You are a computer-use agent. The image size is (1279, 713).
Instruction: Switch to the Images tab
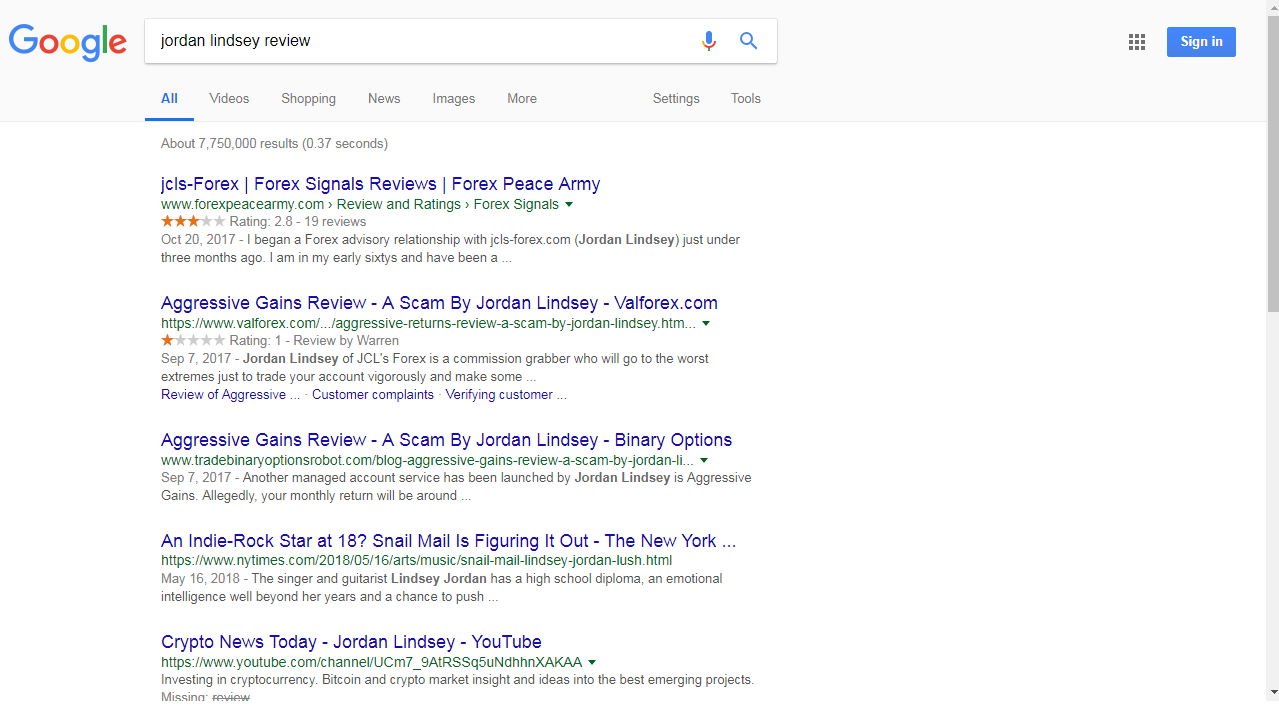[x=454, y=99]
